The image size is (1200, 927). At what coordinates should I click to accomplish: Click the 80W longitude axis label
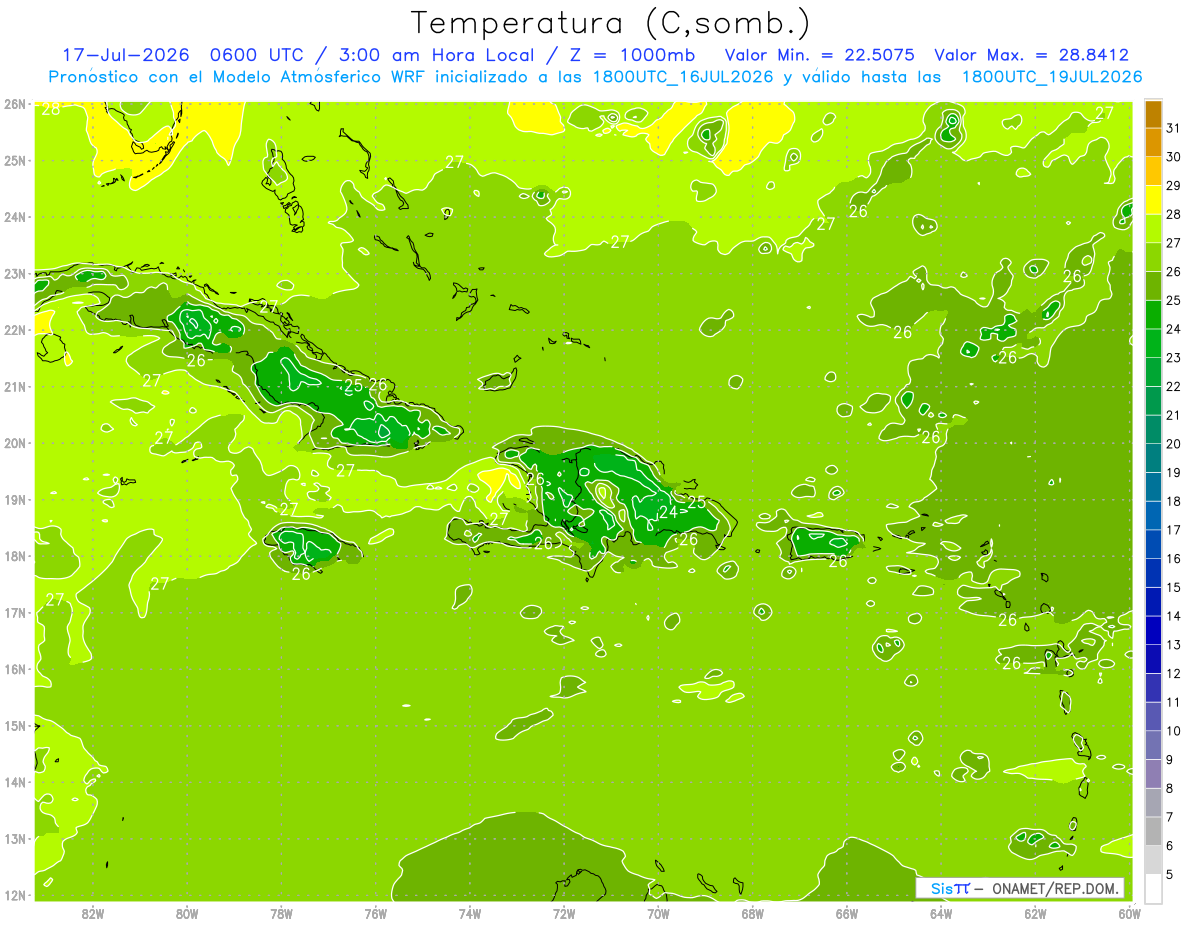(187, 913)
